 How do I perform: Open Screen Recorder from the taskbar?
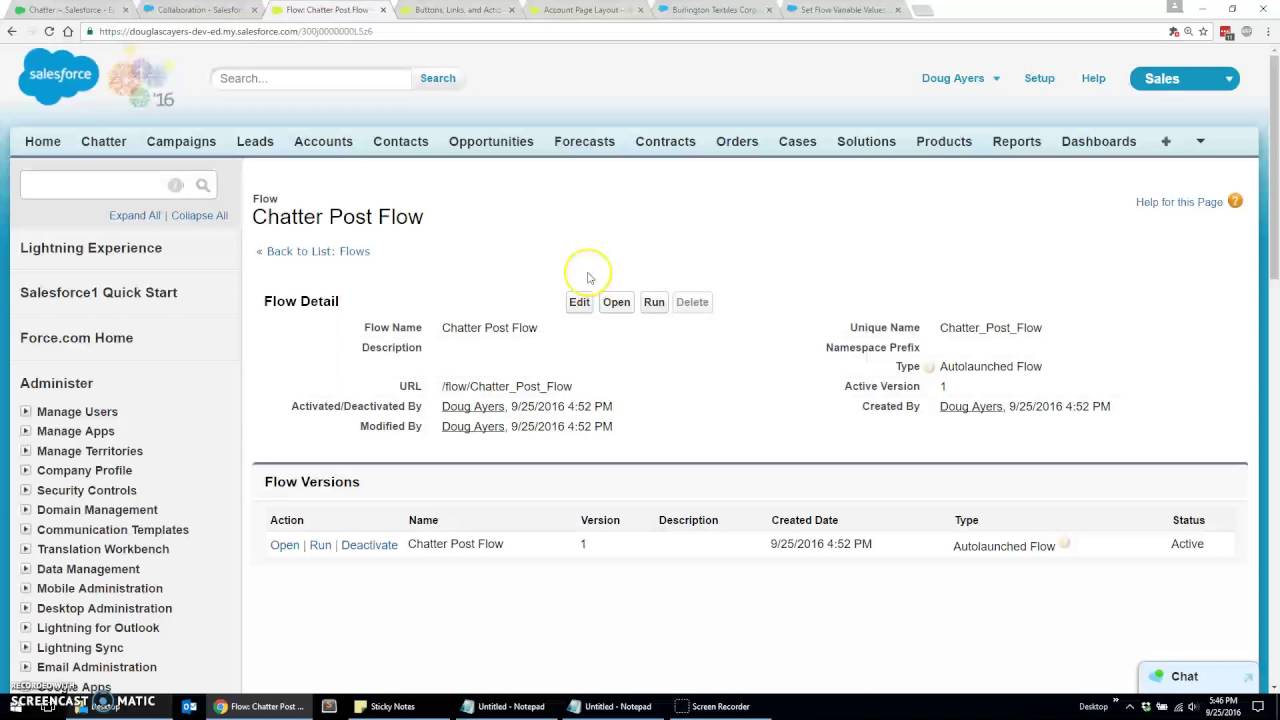click(712, 706)
